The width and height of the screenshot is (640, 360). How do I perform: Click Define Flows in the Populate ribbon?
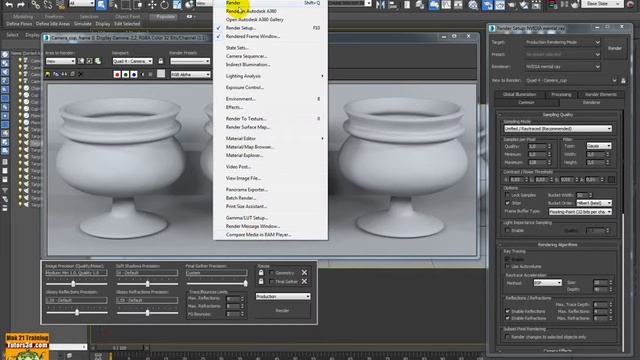(19, 24)
